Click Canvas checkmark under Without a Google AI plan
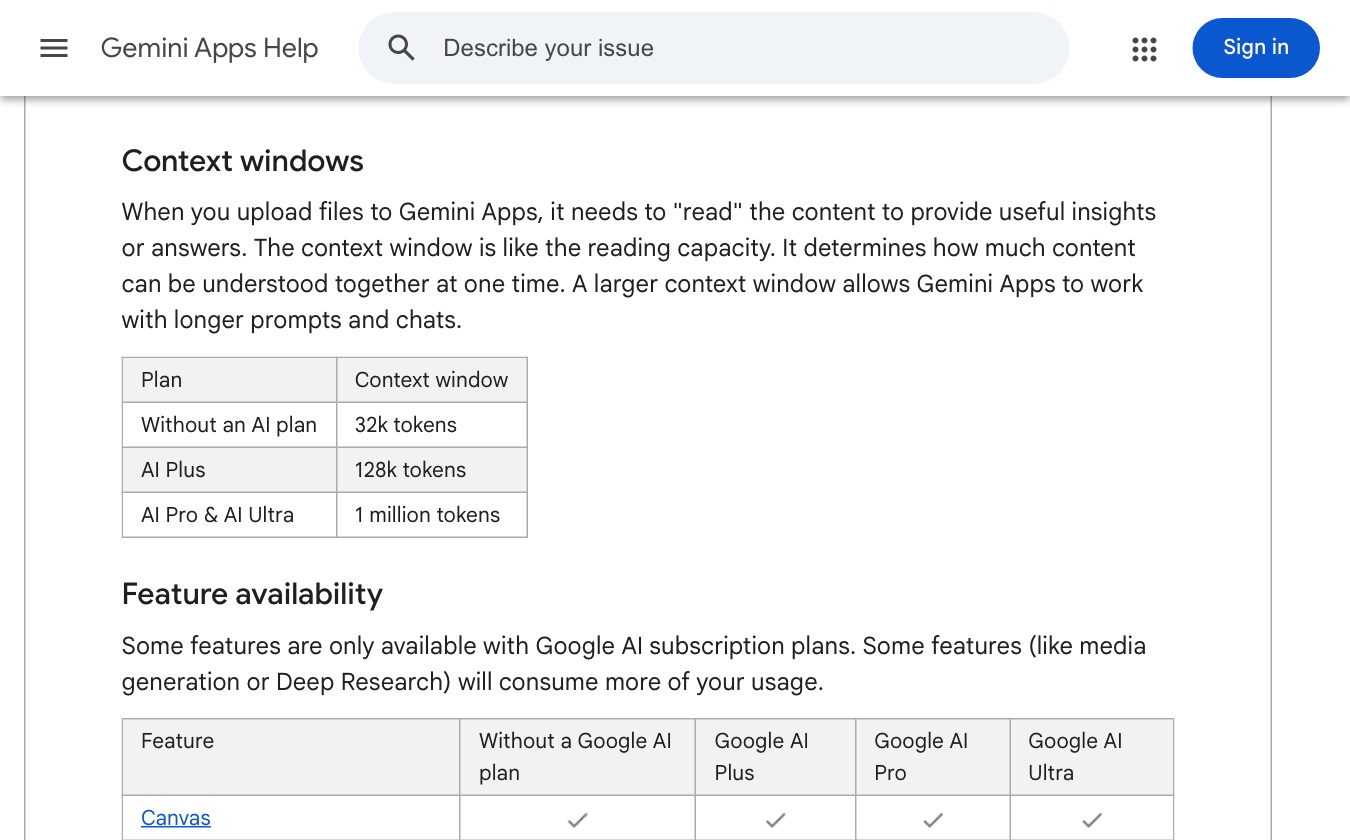This screenshot has width=1350, height=840. (x=577, y=820)
